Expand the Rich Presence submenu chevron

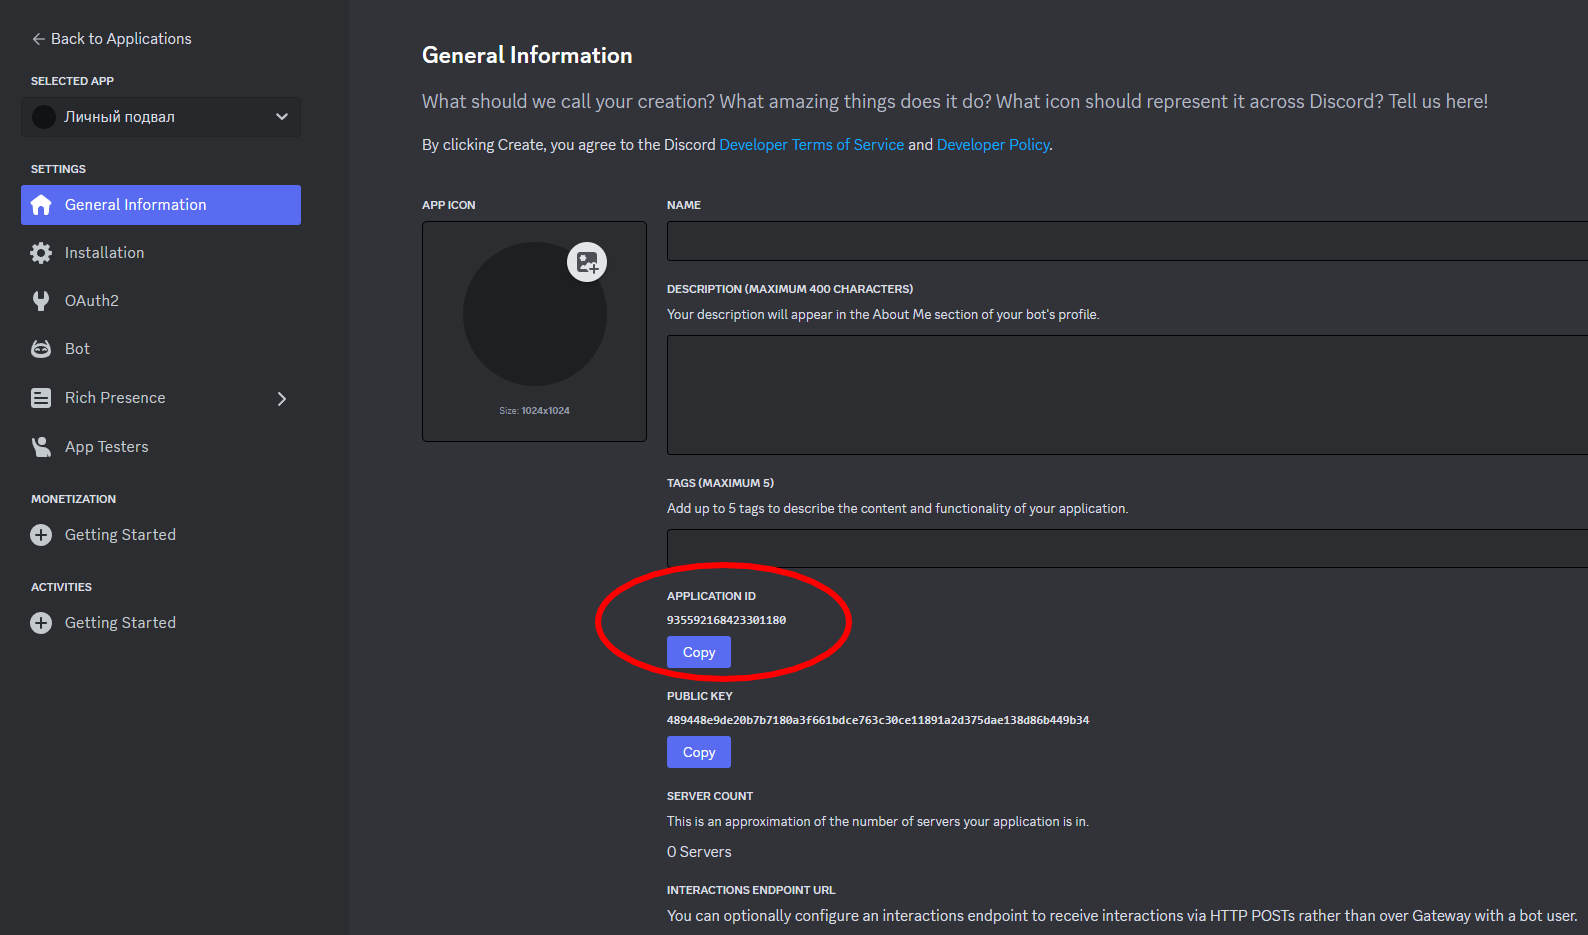[282, 399]
